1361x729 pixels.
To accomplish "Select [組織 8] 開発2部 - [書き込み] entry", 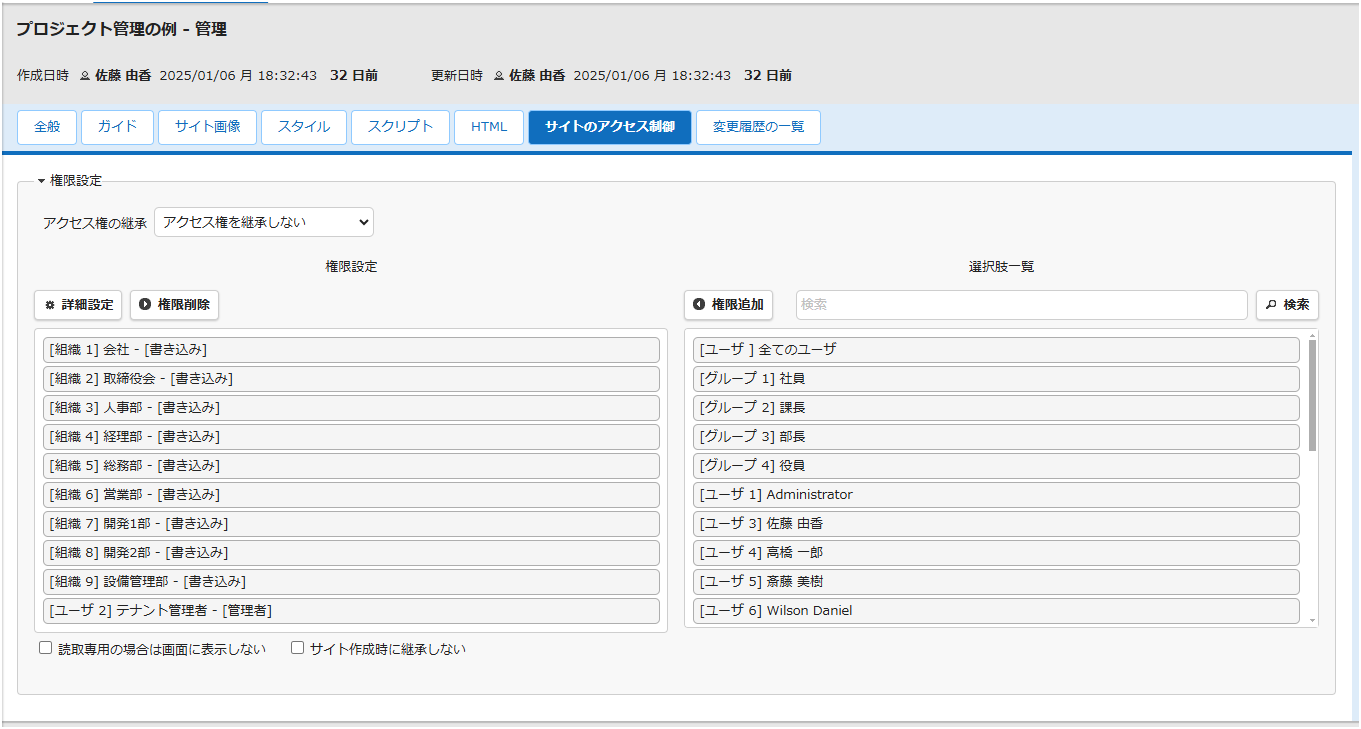I will coord(351,552).
